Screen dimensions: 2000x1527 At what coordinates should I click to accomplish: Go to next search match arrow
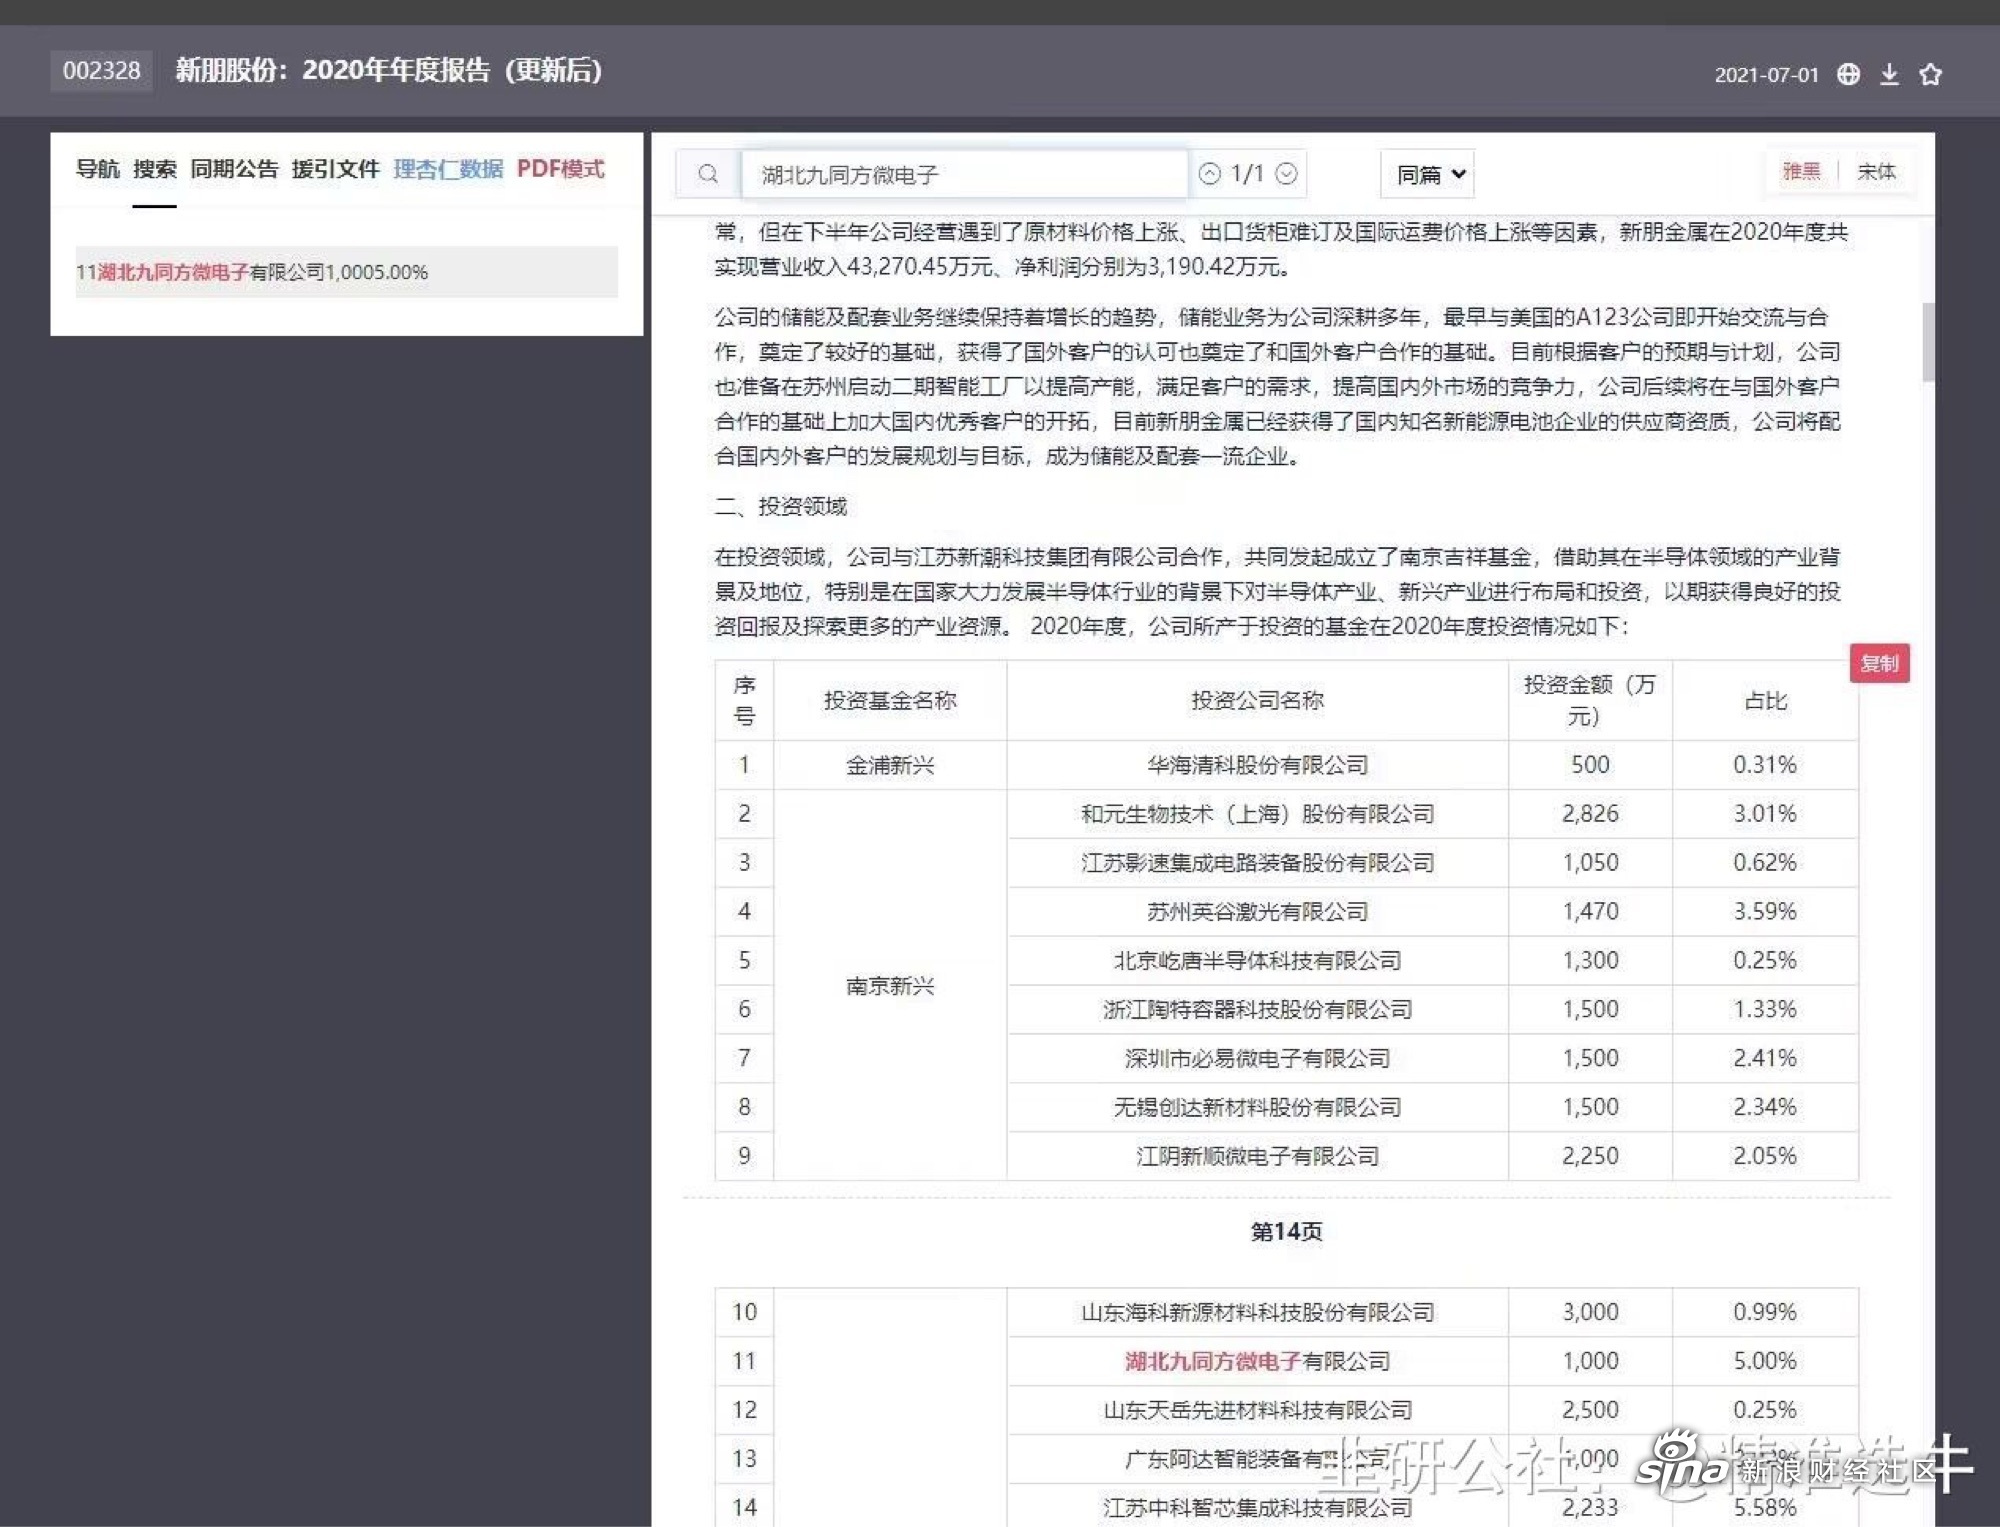click(1286, 174)
